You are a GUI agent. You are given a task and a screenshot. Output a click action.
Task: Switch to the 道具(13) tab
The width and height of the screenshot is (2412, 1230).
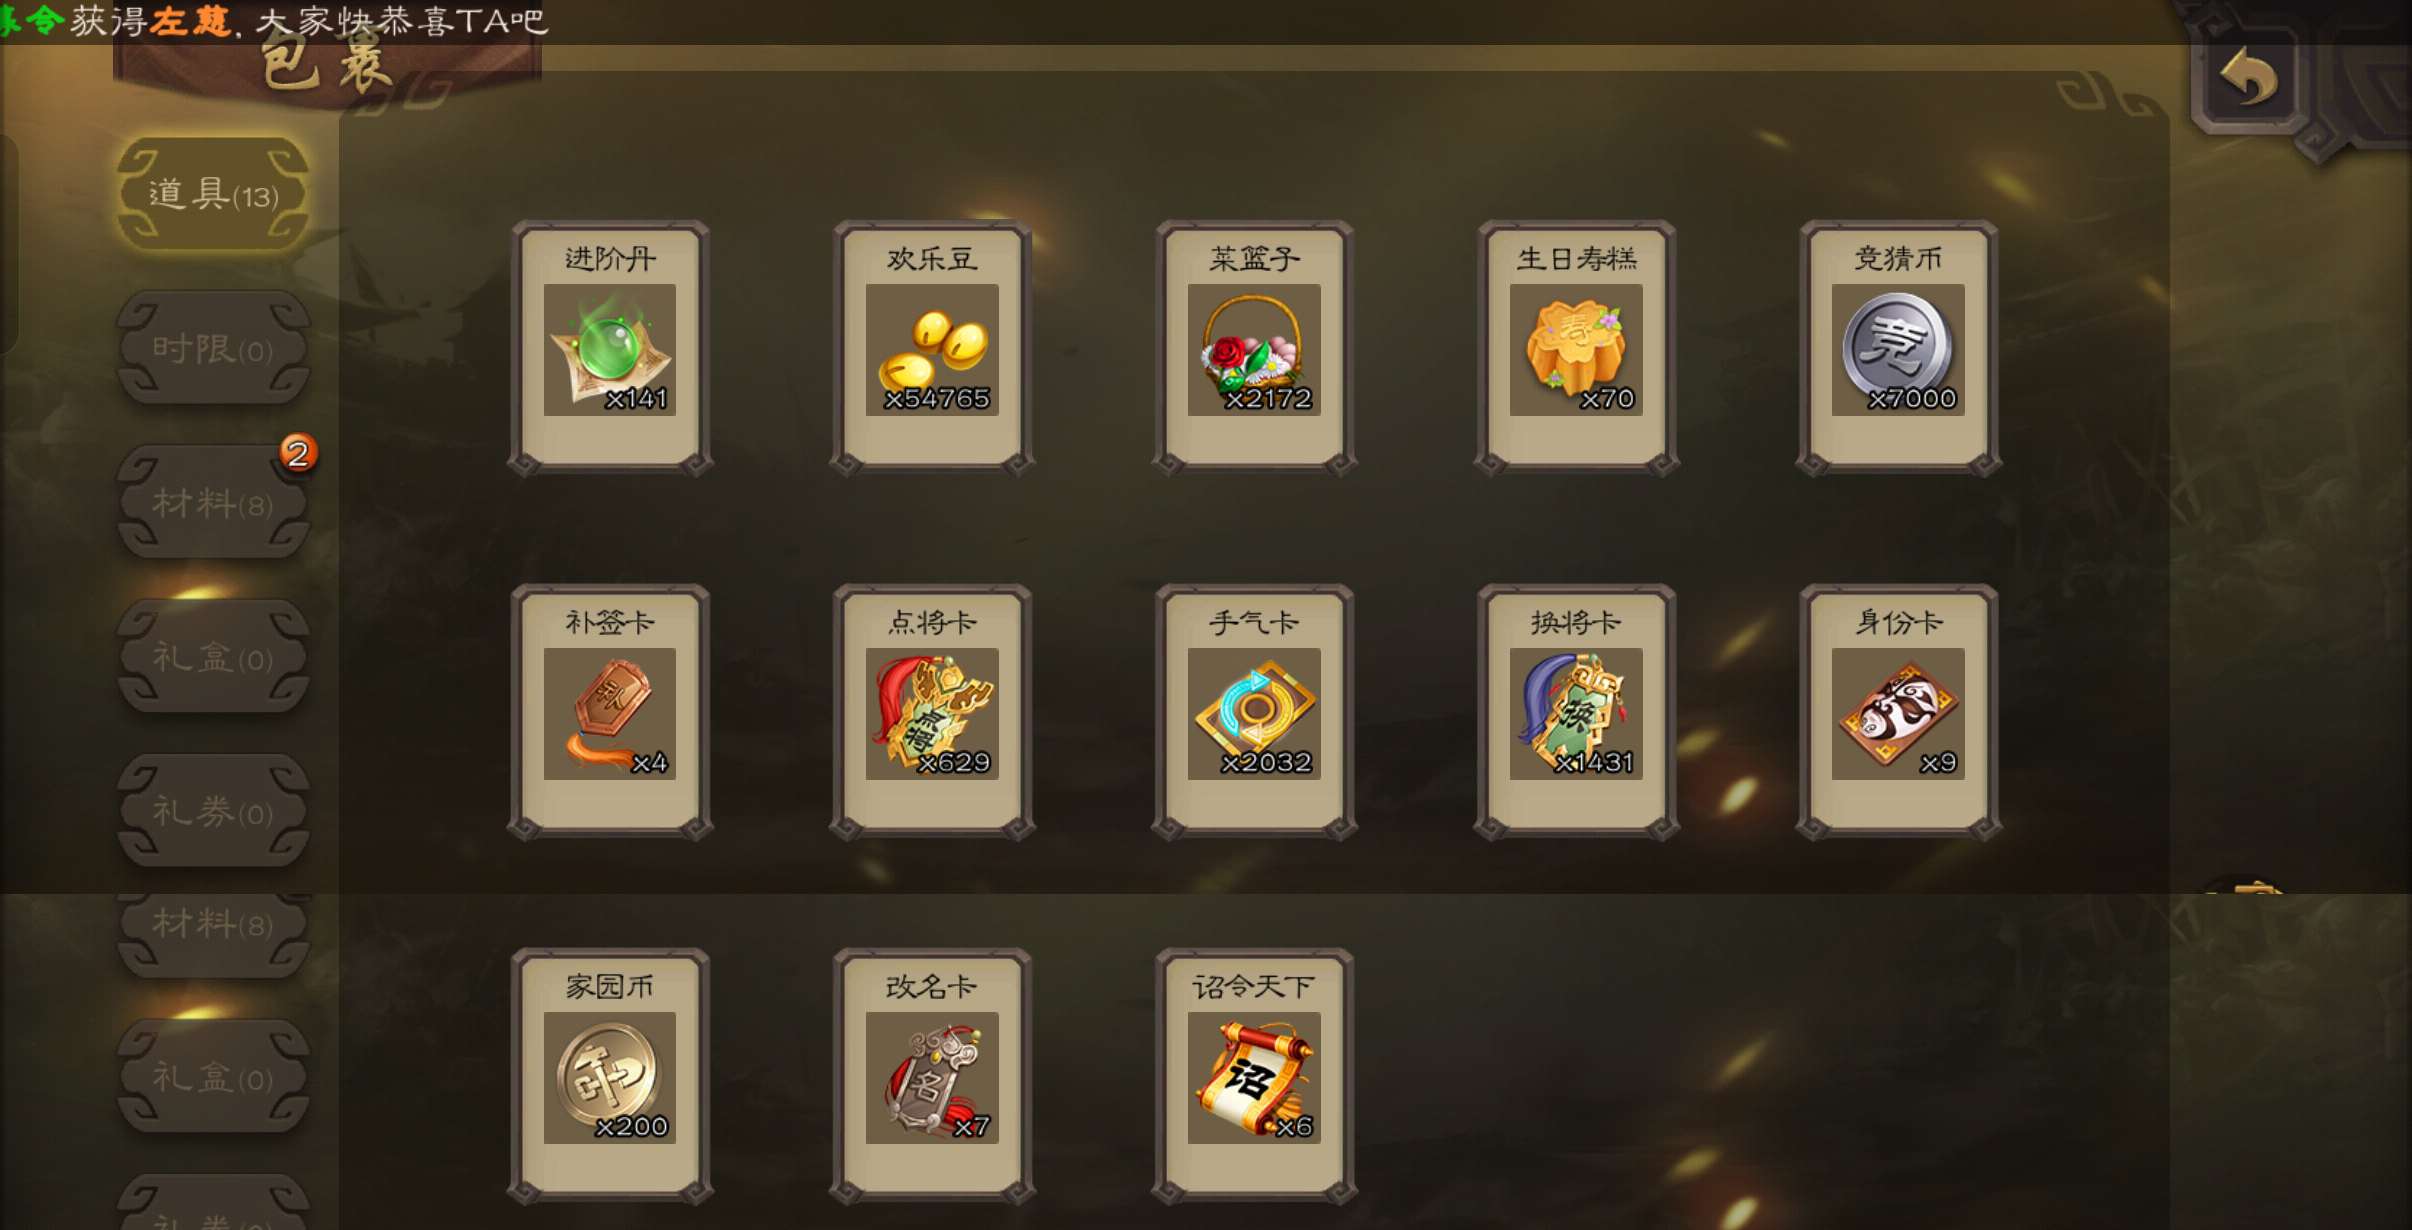(213, 194)
